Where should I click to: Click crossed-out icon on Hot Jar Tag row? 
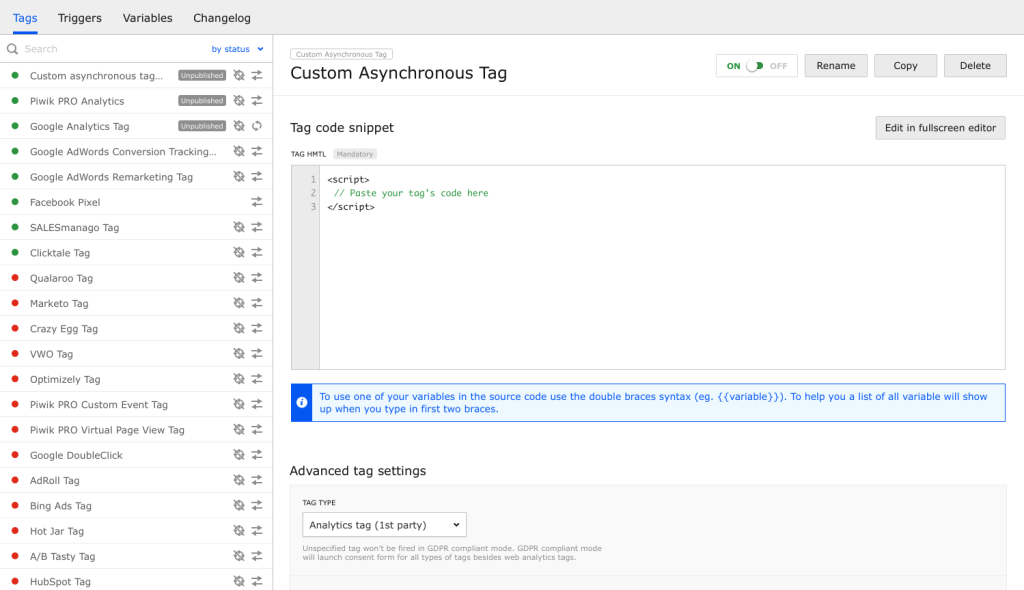[239, 531]
